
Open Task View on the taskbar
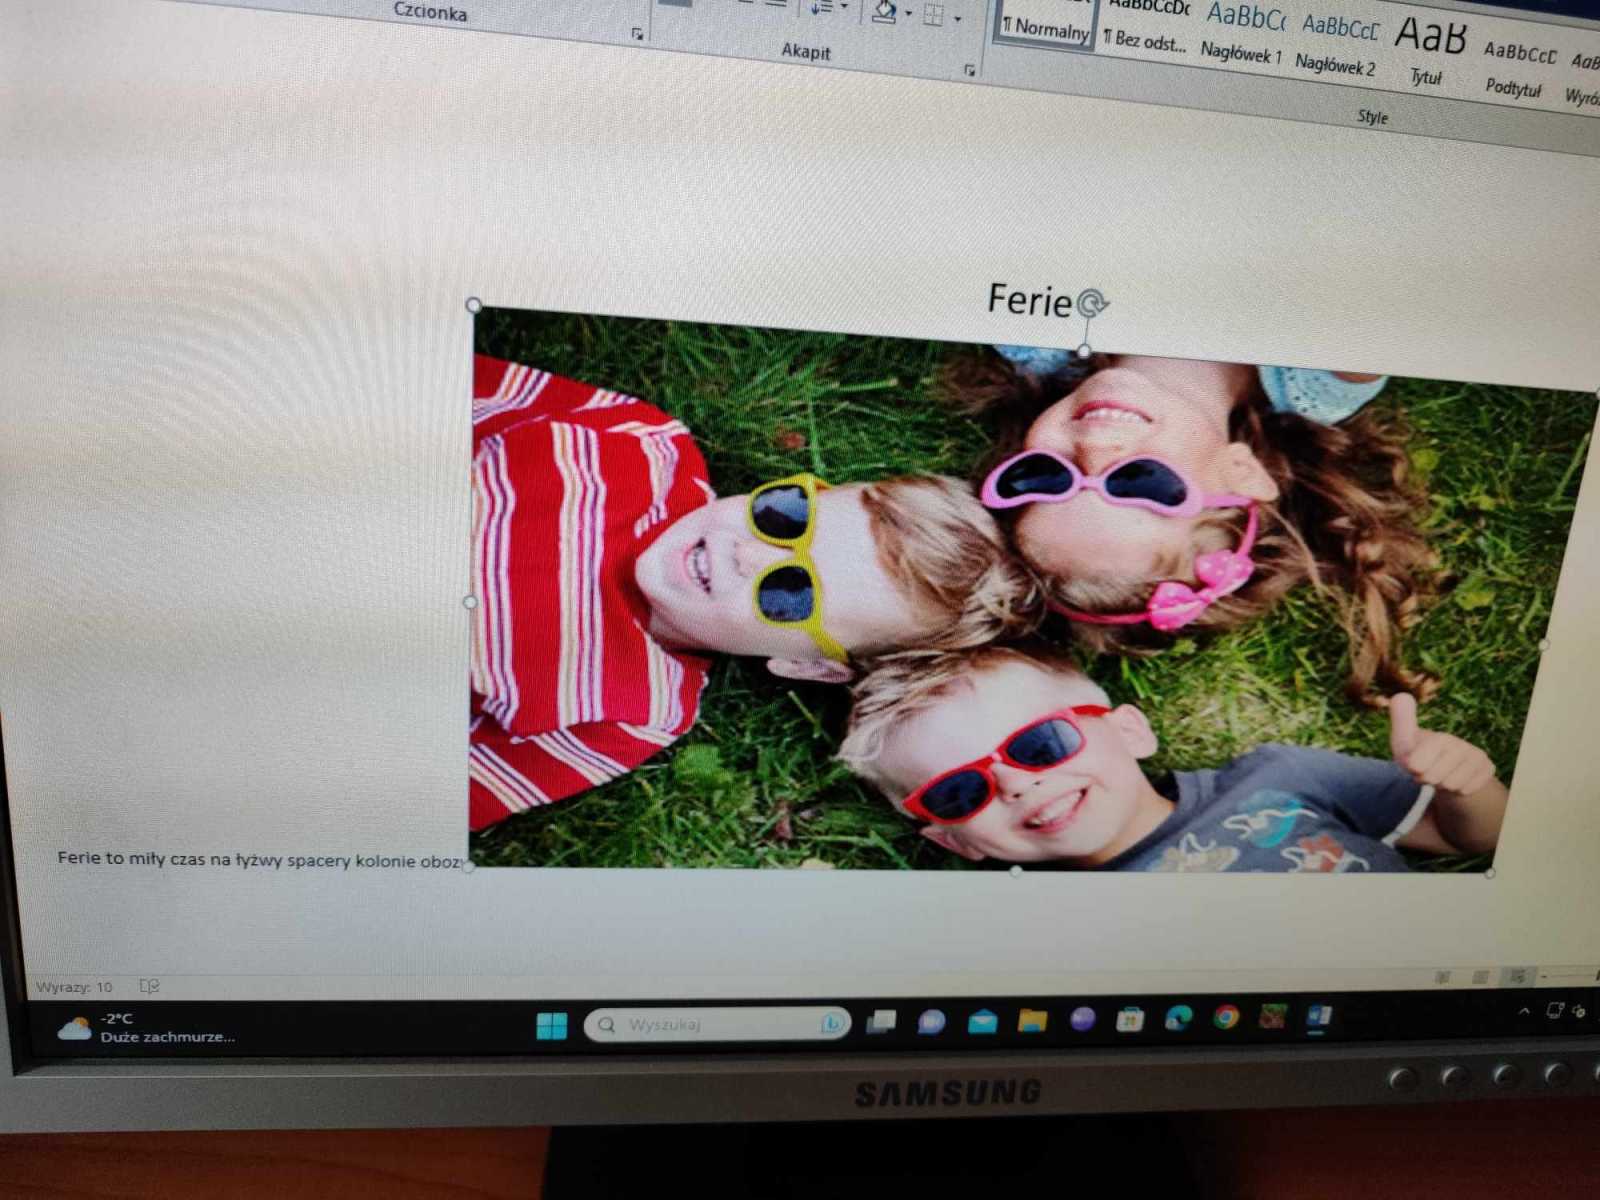[881, 1021]
